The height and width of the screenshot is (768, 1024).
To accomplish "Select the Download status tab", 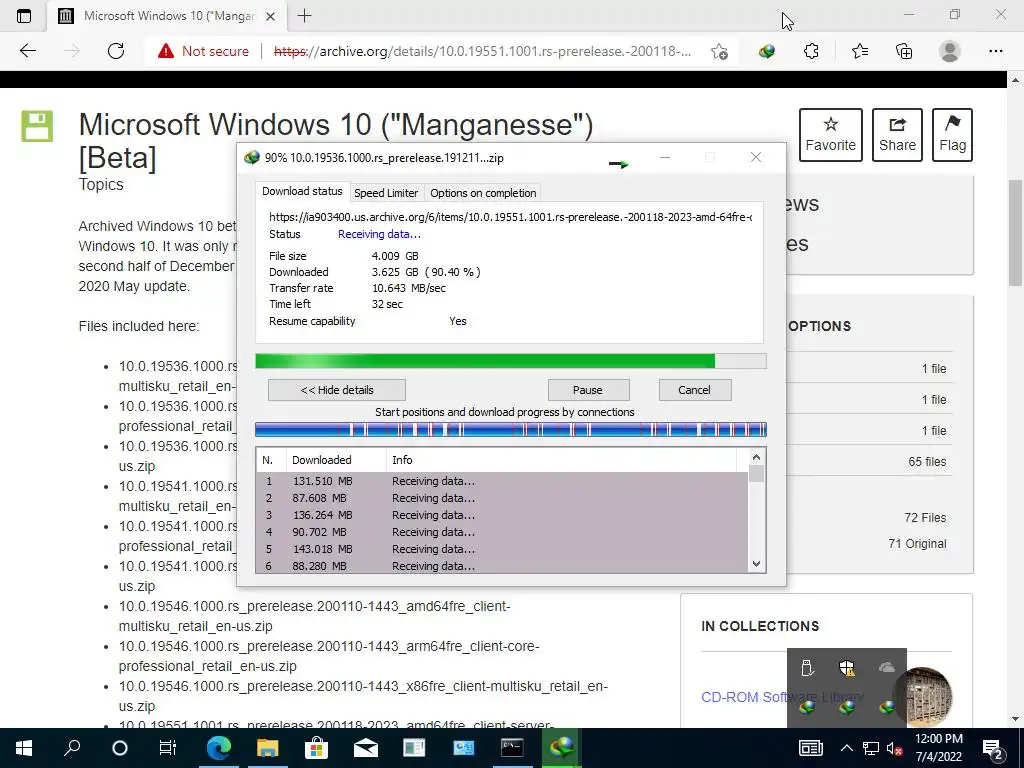I will tap(302, 191).
